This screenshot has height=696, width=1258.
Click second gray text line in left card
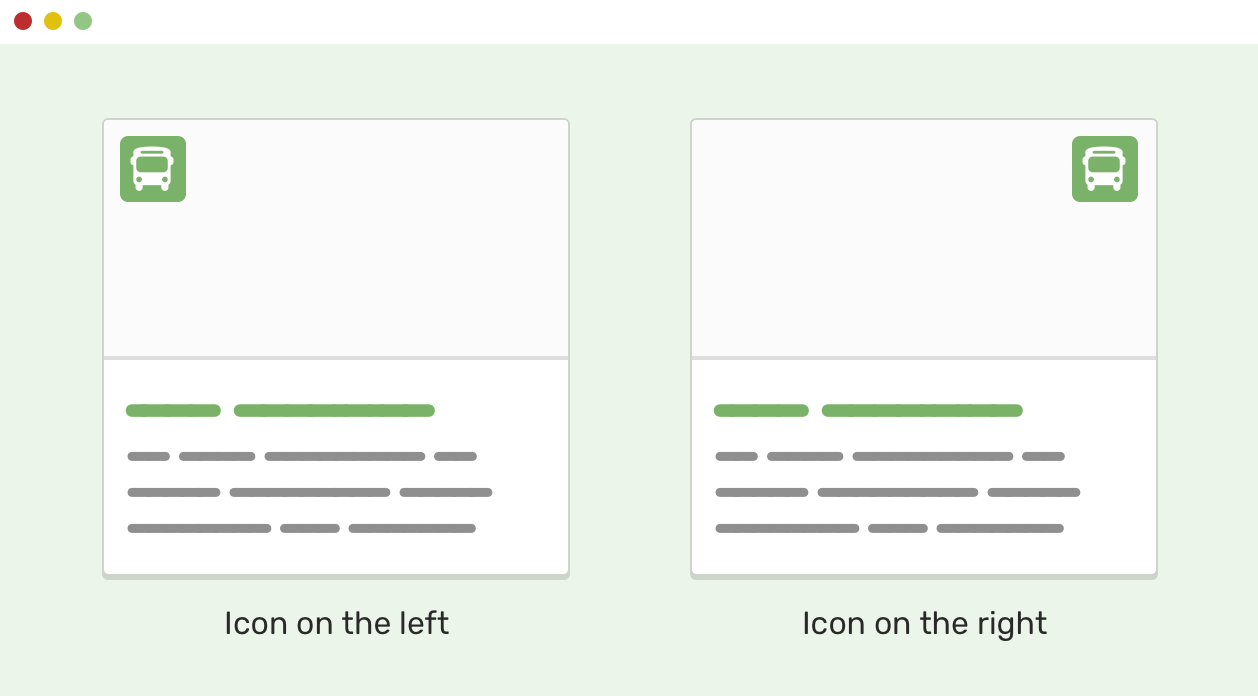tap(309, 492)
